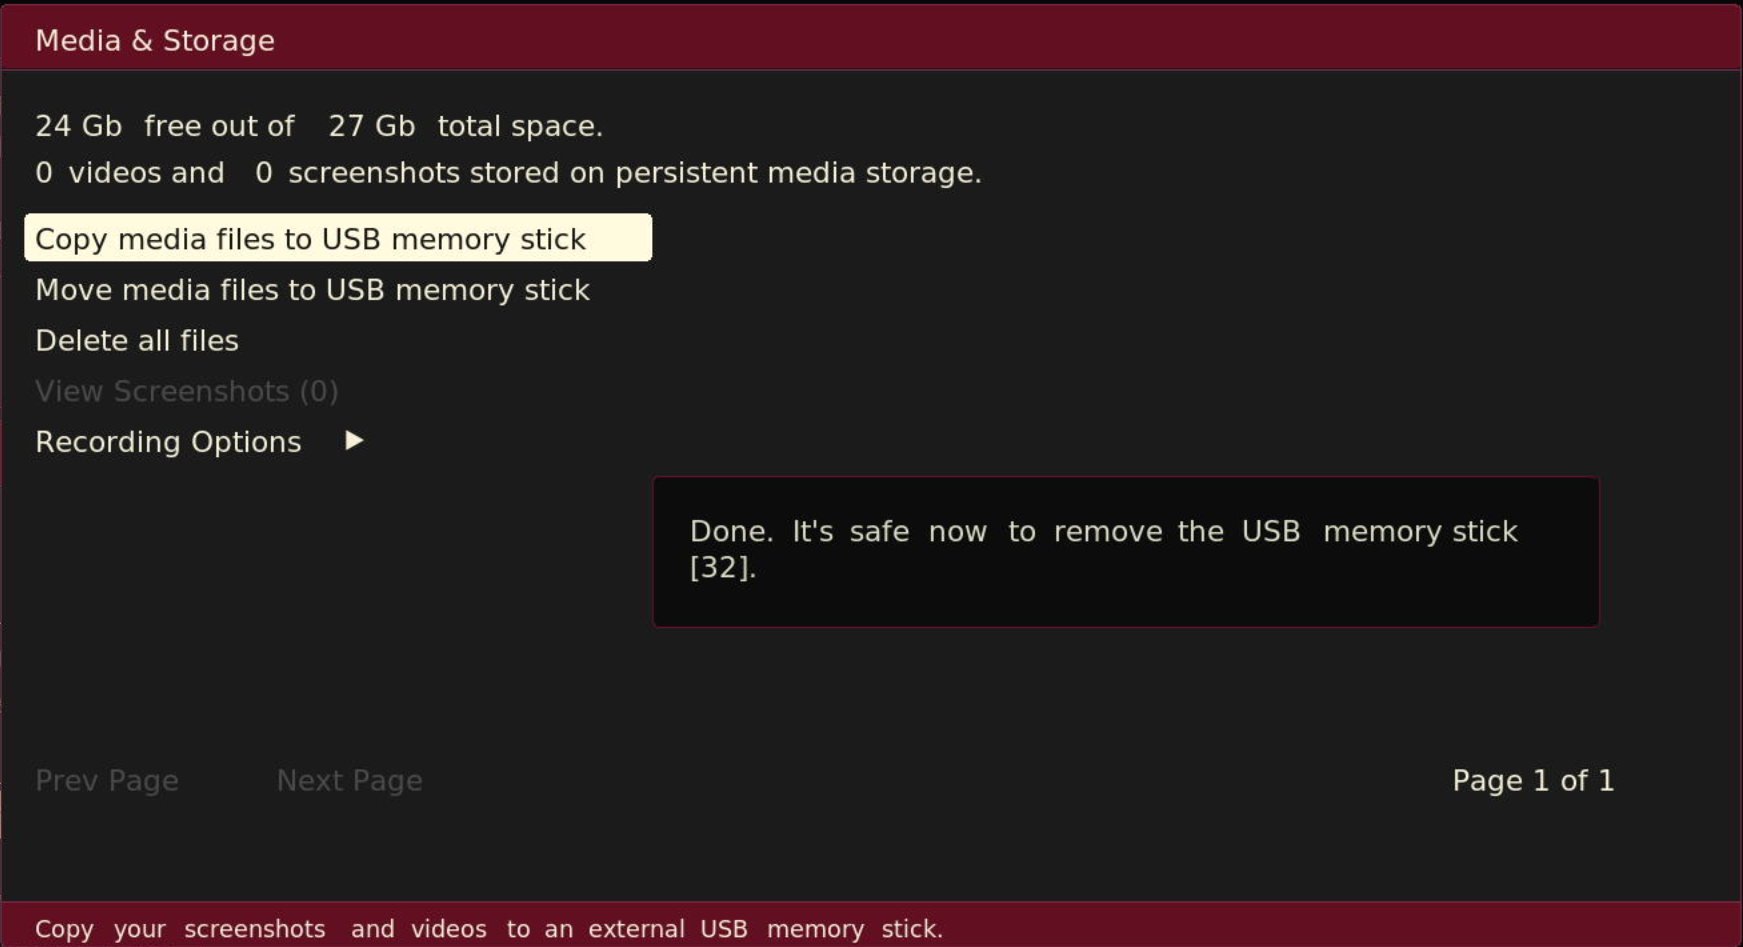Viewport: 1743px width, 947px height.
Task: Click the bottom status bar description
Action: pyautogui.click(x=489, y=928)
